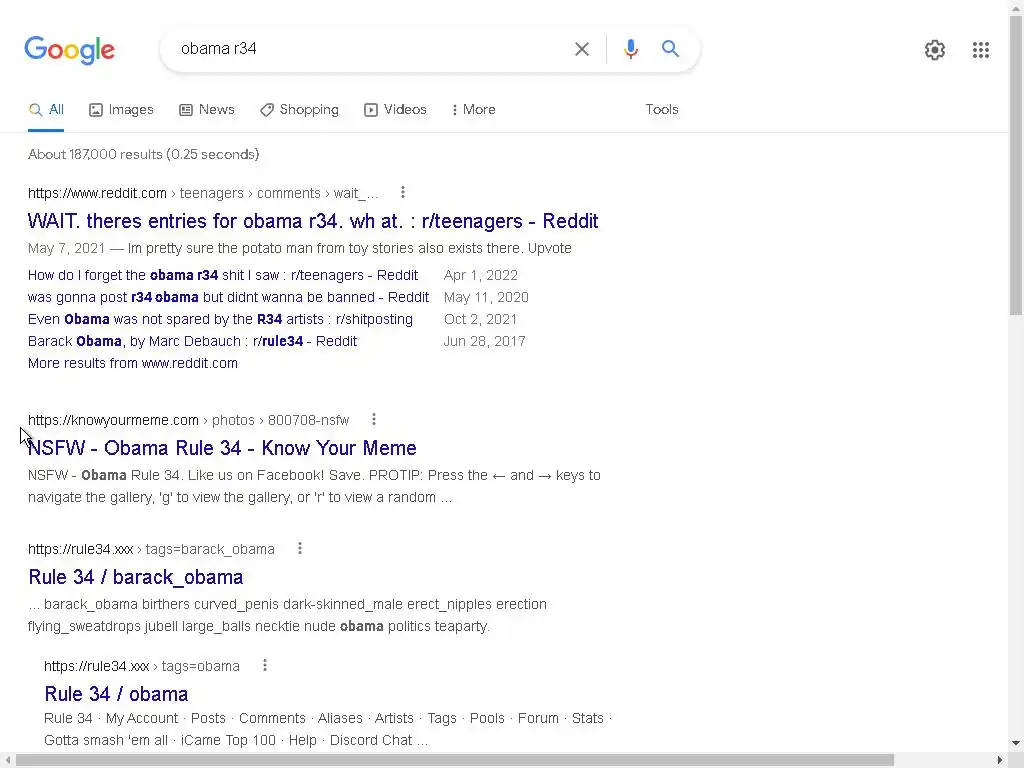Image resolution: width=1024 pixels, height=768 pixels.
Task: Open the Videos tab
Action: click(x=395, y=110)
